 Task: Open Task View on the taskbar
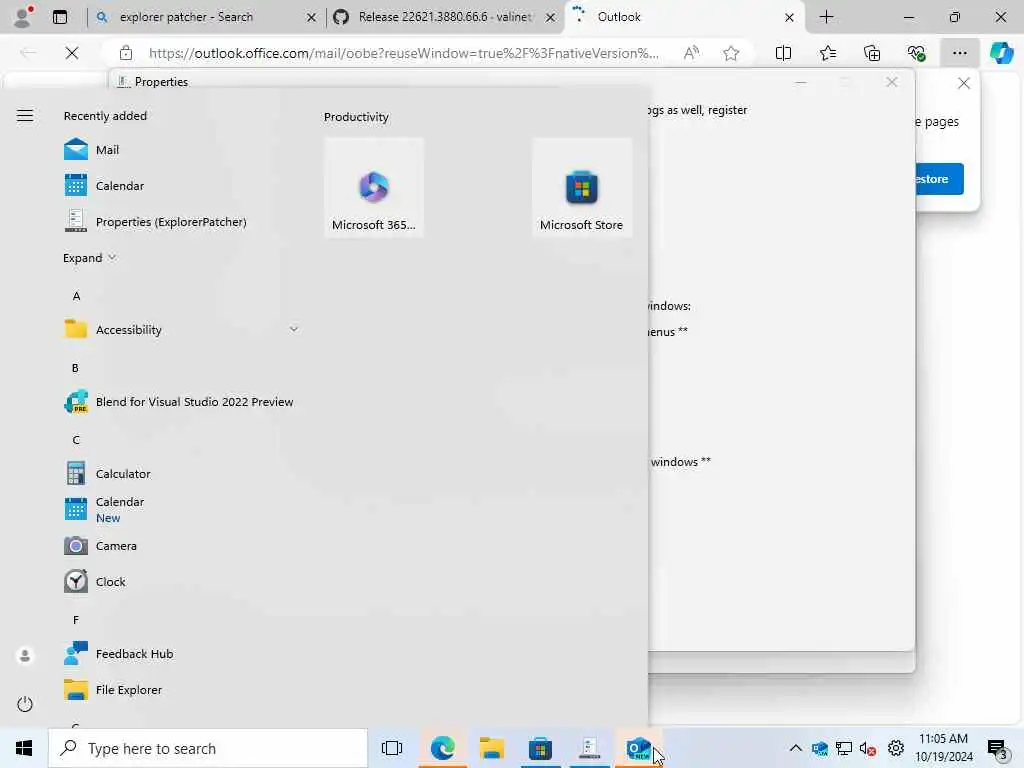pos(392,748)
